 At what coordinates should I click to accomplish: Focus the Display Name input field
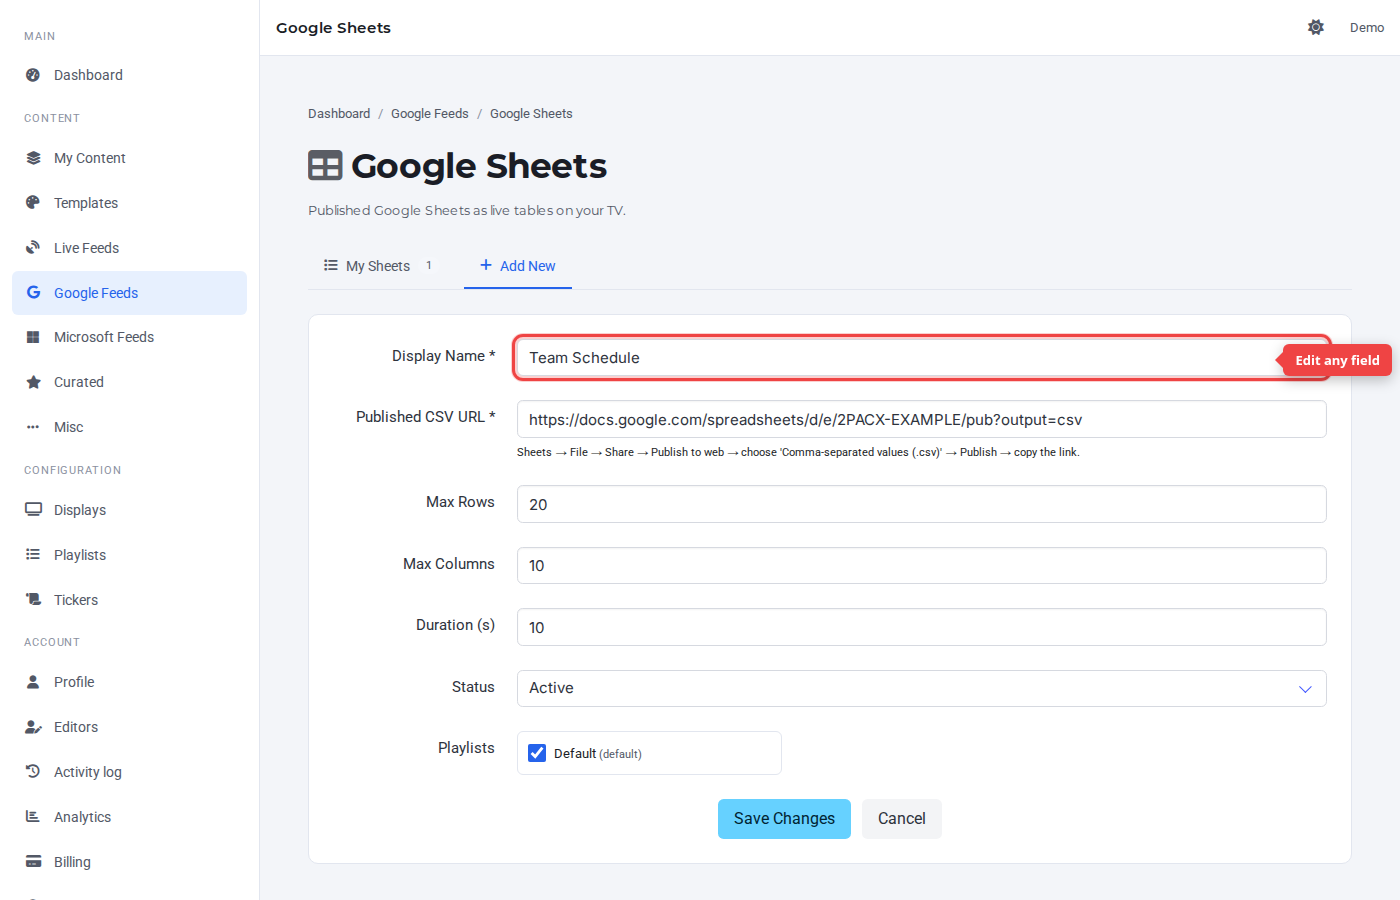(x=921, y=358)
